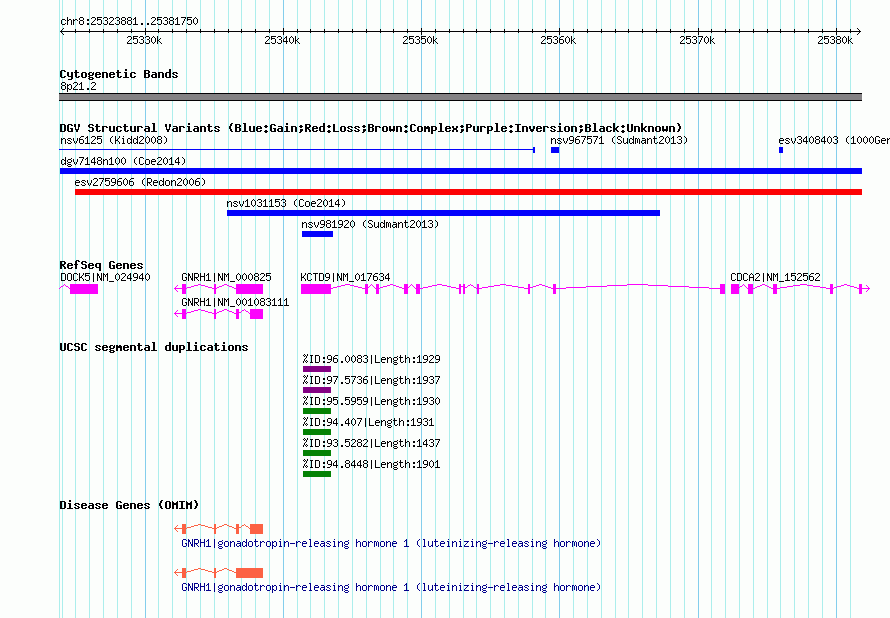
Task: Open the GNRH1|NM_000825 gene label
Action: 226,277
